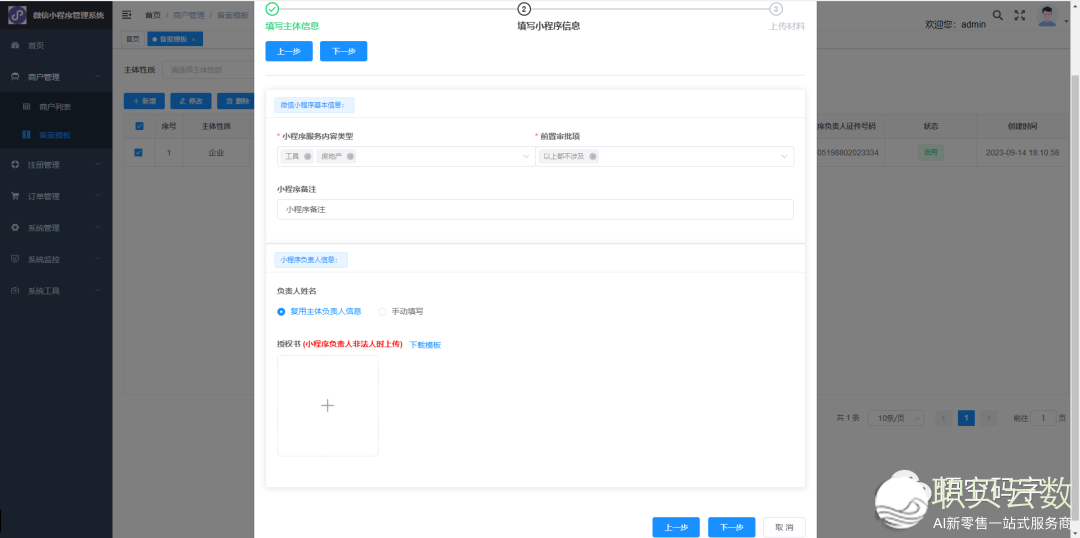Toggle fullscreen with the expand icon

click(1020, 15)
